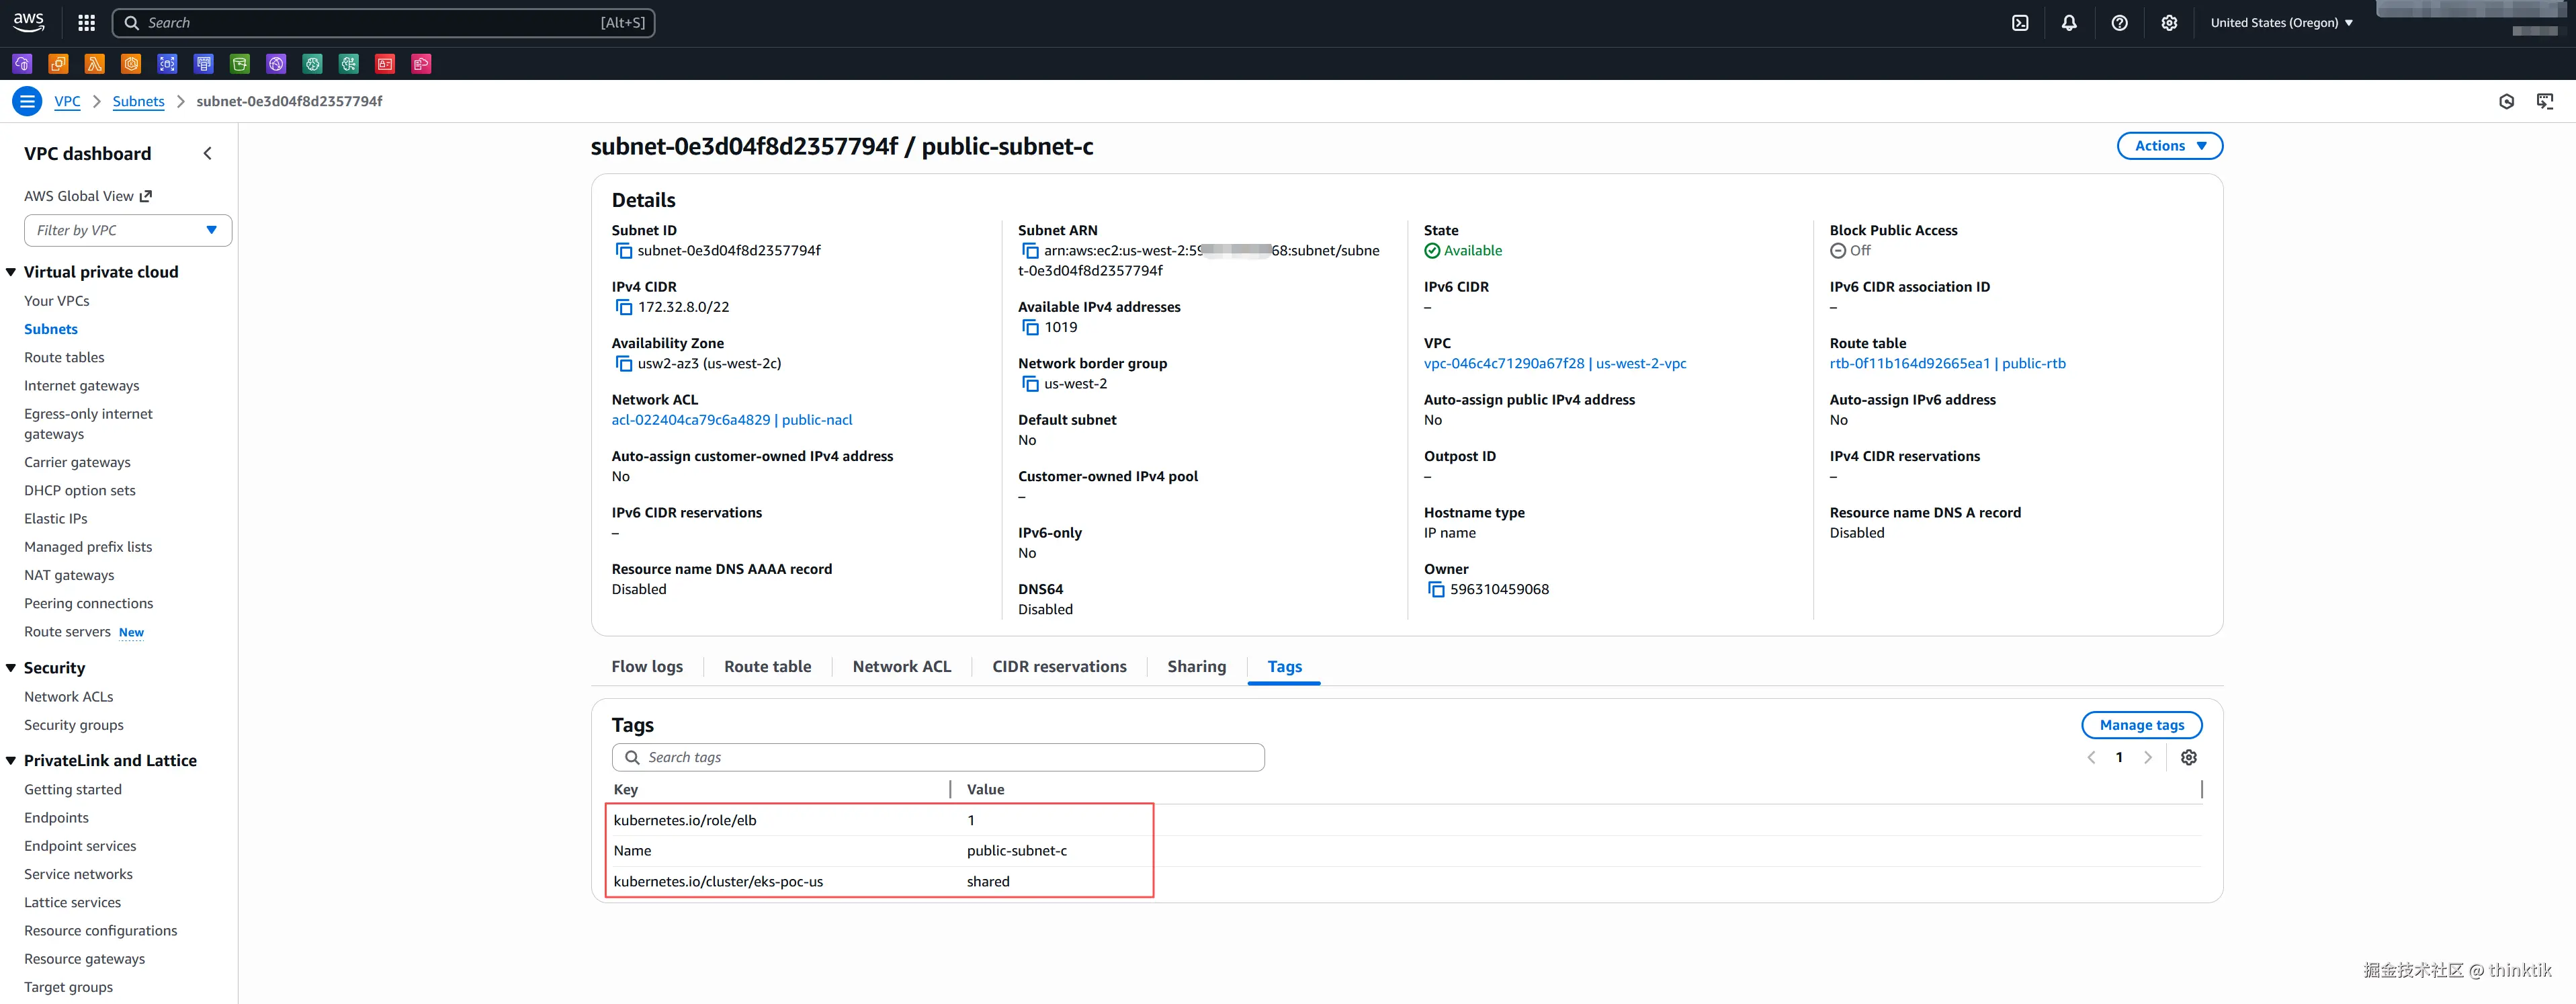Copy the IPv4 CIDR 172.32.8.0/22
Screen dimensions: 2576x1004
623,307
